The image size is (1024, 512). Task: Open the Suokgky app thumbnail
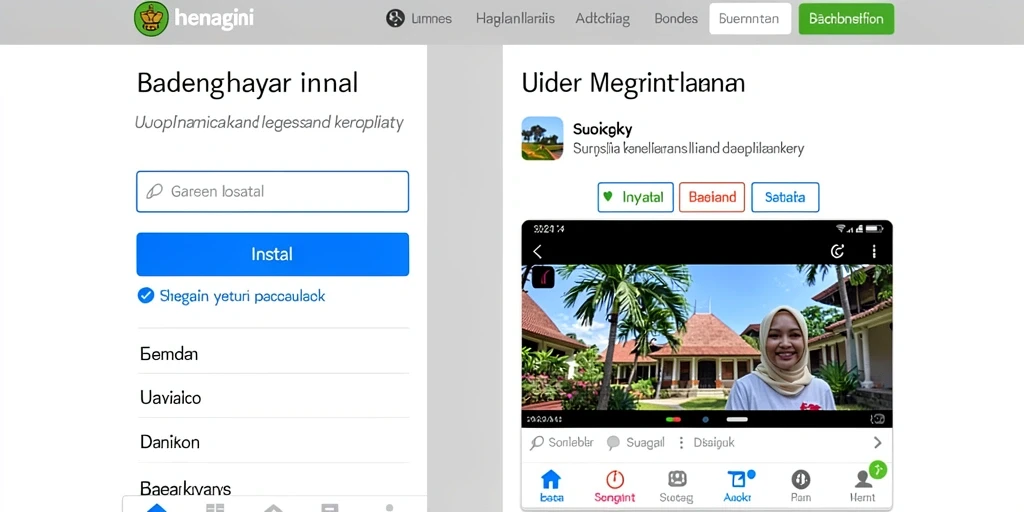click(542, 138)
